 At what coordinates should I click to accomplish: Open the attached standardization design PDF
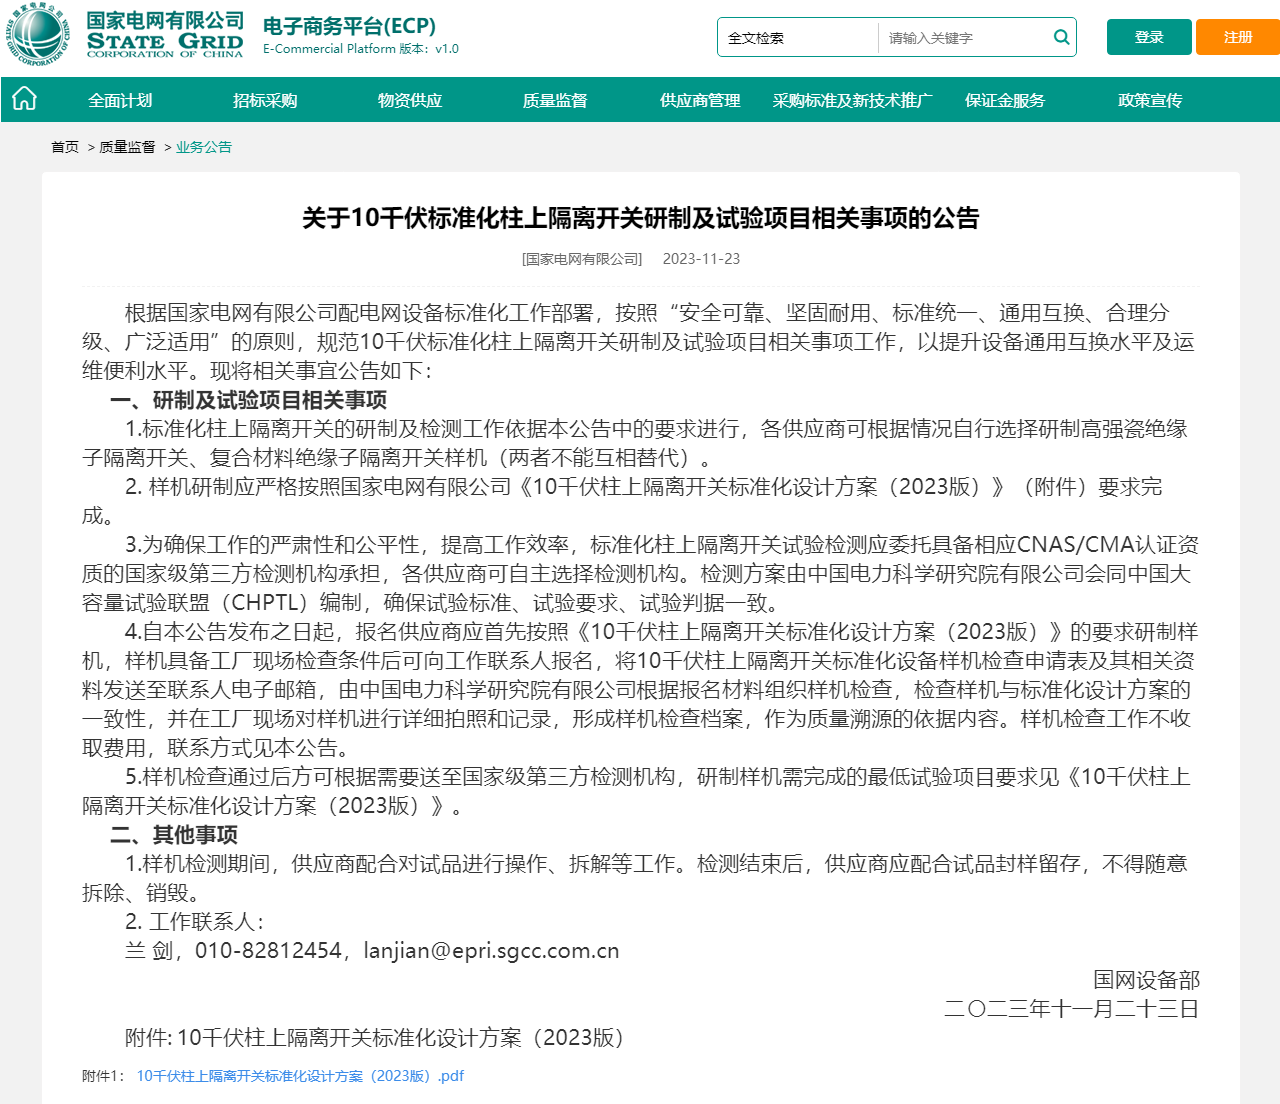pyautogui.click(x=299, y=1076)
